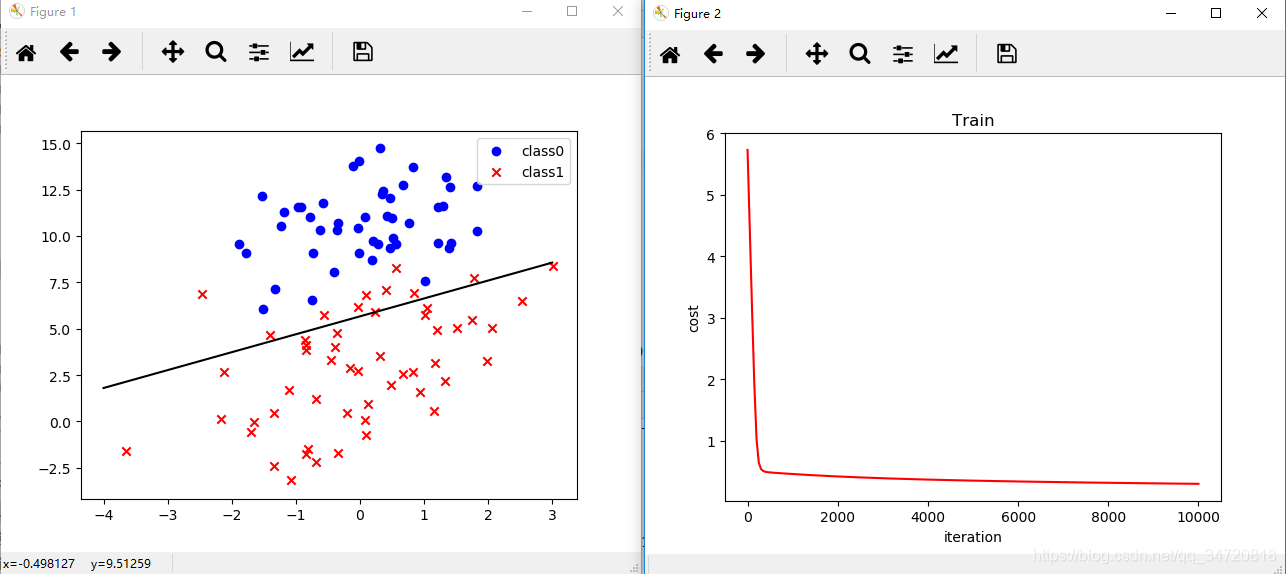This screenshot has width=1286, height=574.
Task: Go back to previous view in Figure 1
Action: pyautogui.click(x=69, y=52)
